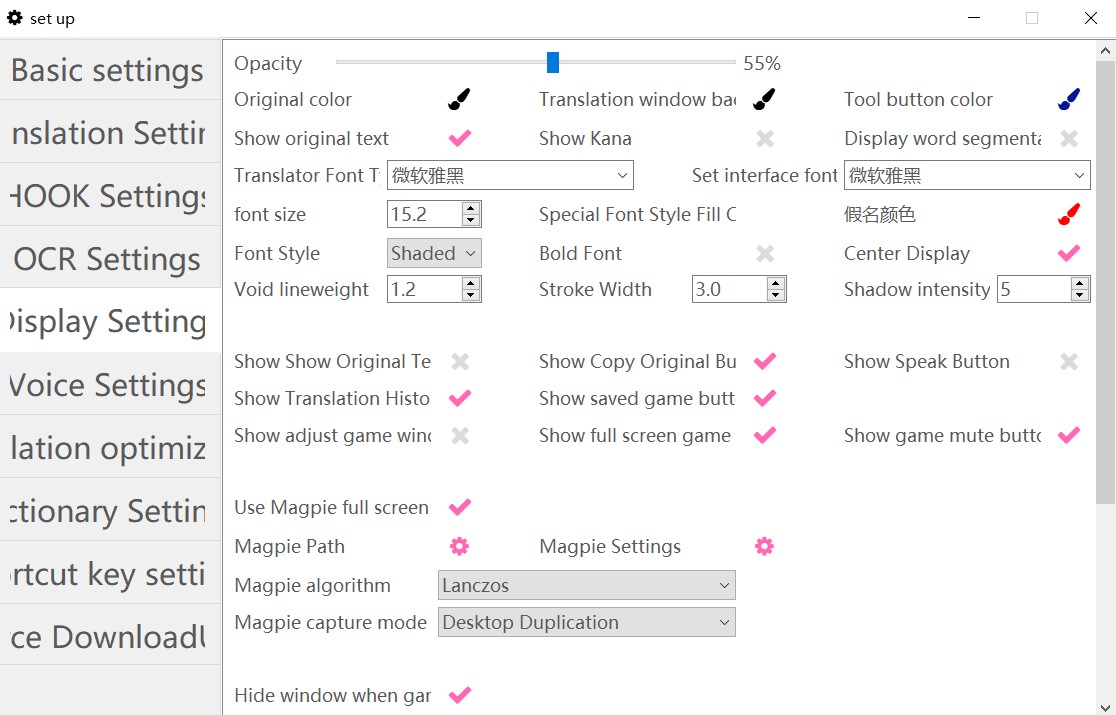Enable the Bold Font toggle
1116x715 pixels.
(764, 254)
